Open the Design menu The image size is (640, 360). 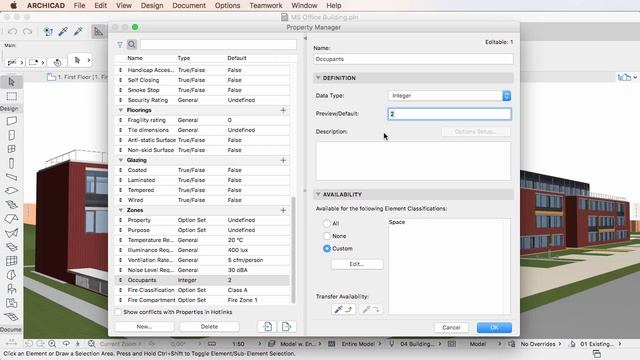click(152, 5)
